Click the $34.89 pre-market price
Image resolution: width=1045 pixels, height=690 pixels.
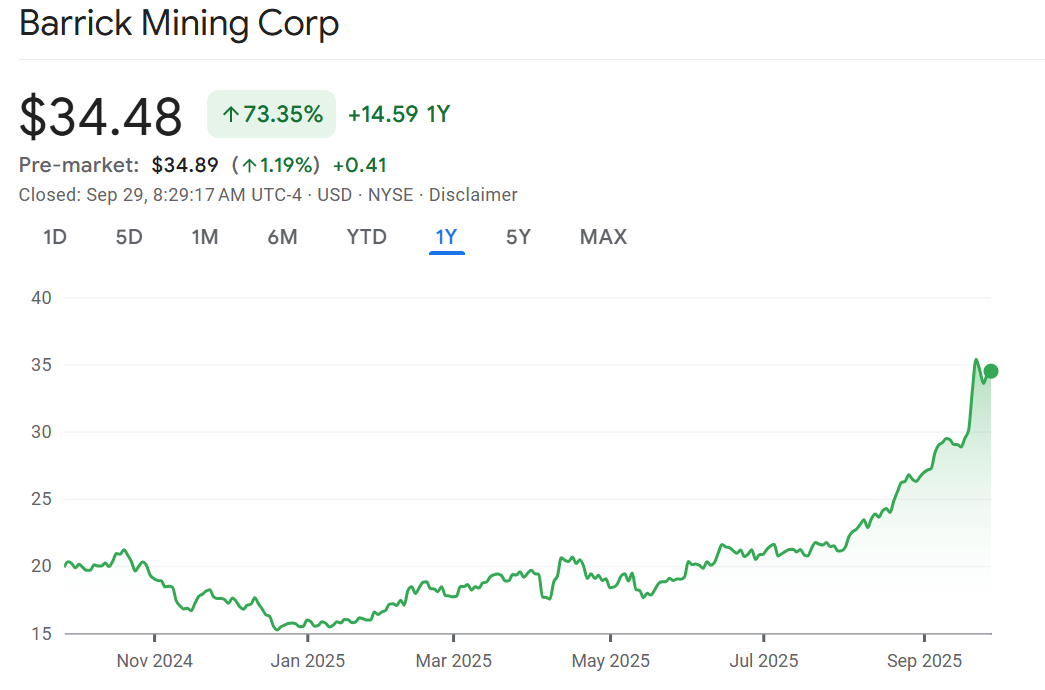(185, 165)
